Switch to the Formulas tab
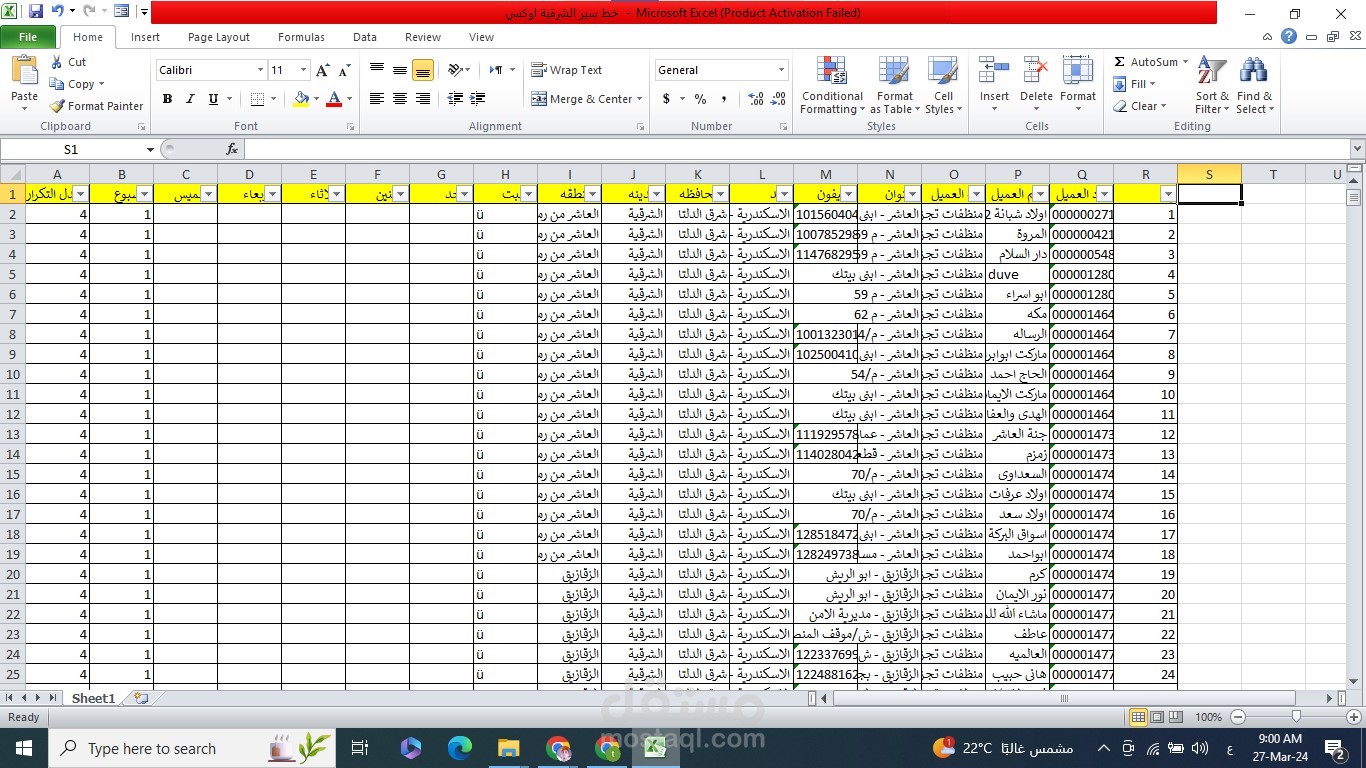The height and width of the screenshot is (768, 1366). tap(301, 37)
